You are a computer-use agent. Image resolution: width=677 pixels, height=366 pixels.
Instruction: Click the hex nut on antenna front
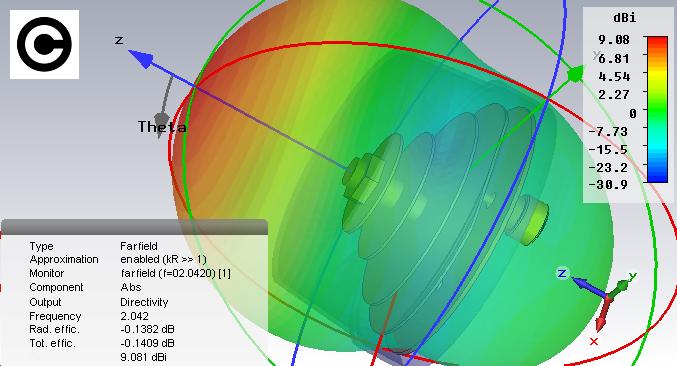click(364, 178)
